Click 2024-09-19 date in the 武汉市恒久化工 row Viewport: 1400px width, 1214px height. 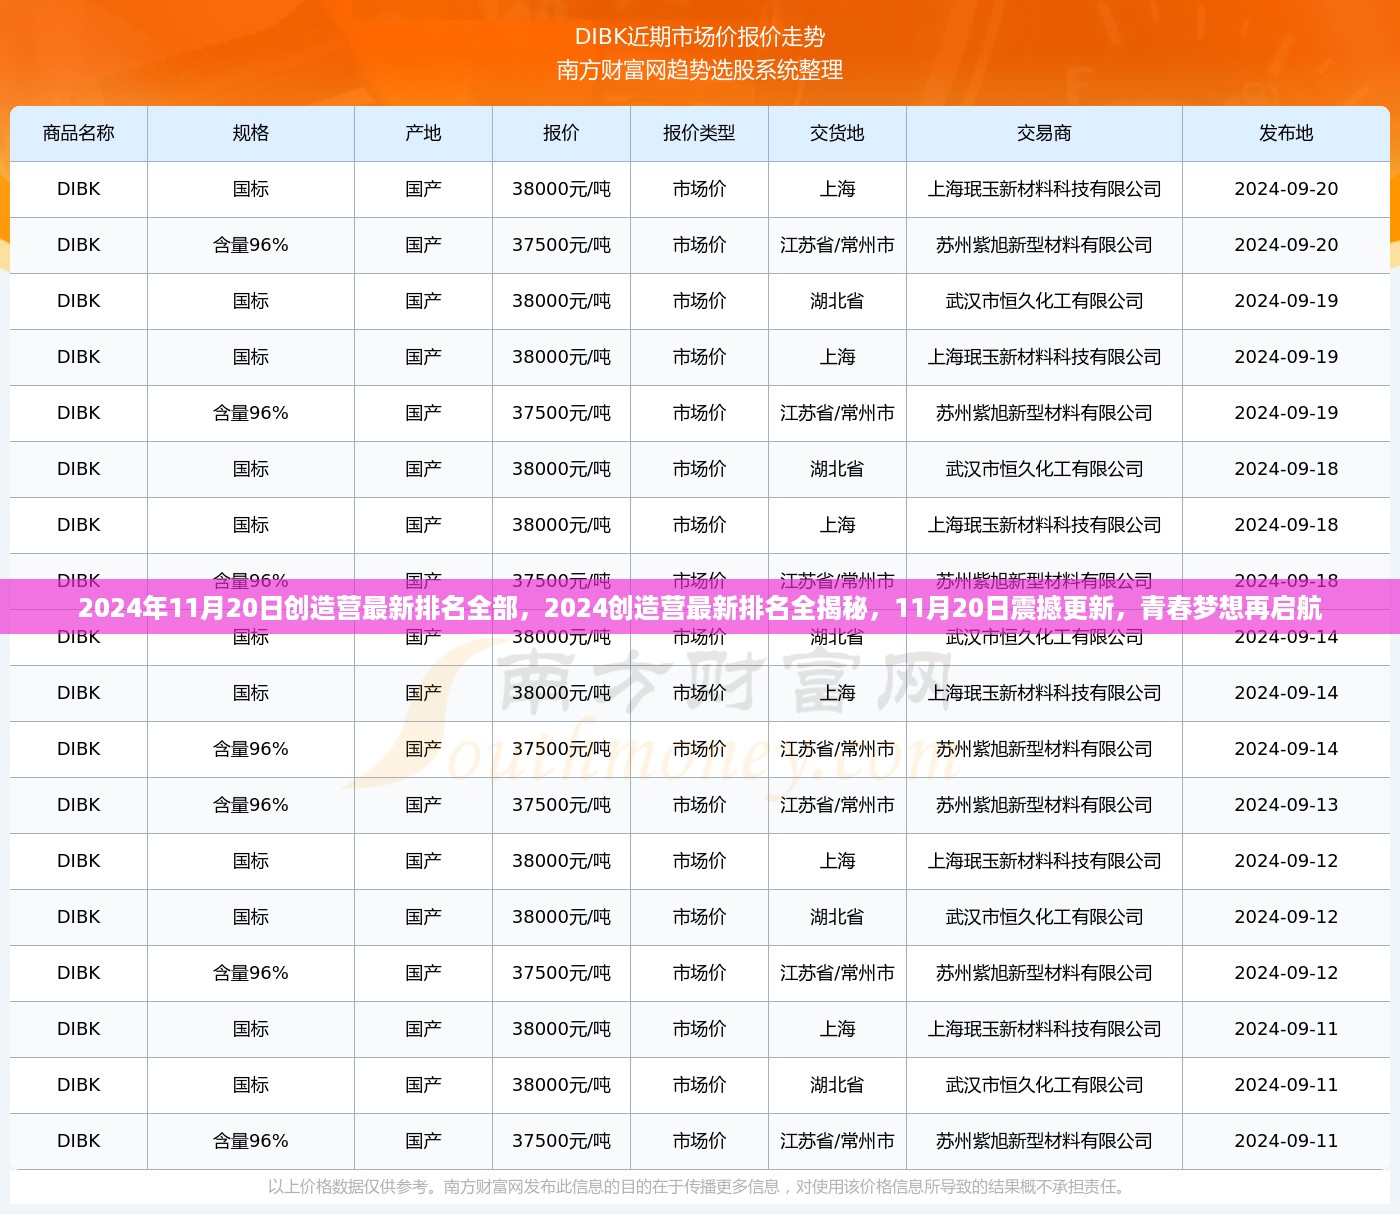[x=1286, y=301]
